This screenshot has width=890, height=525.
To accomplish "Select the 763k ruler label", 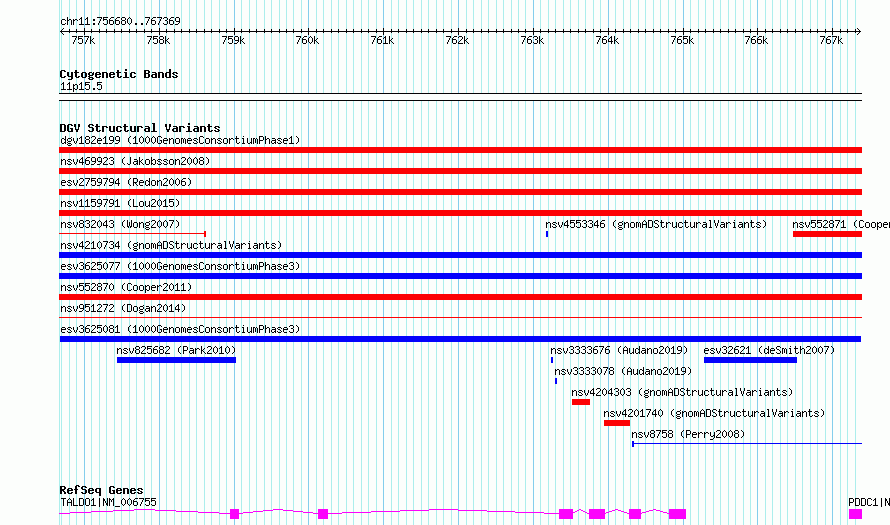I will [x=532, y=41].
